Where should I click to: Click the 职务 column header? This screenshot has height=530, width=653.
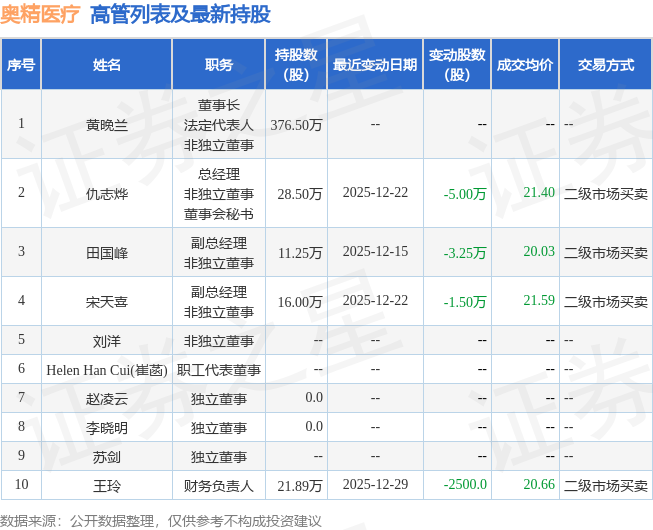tap(219, 65)
